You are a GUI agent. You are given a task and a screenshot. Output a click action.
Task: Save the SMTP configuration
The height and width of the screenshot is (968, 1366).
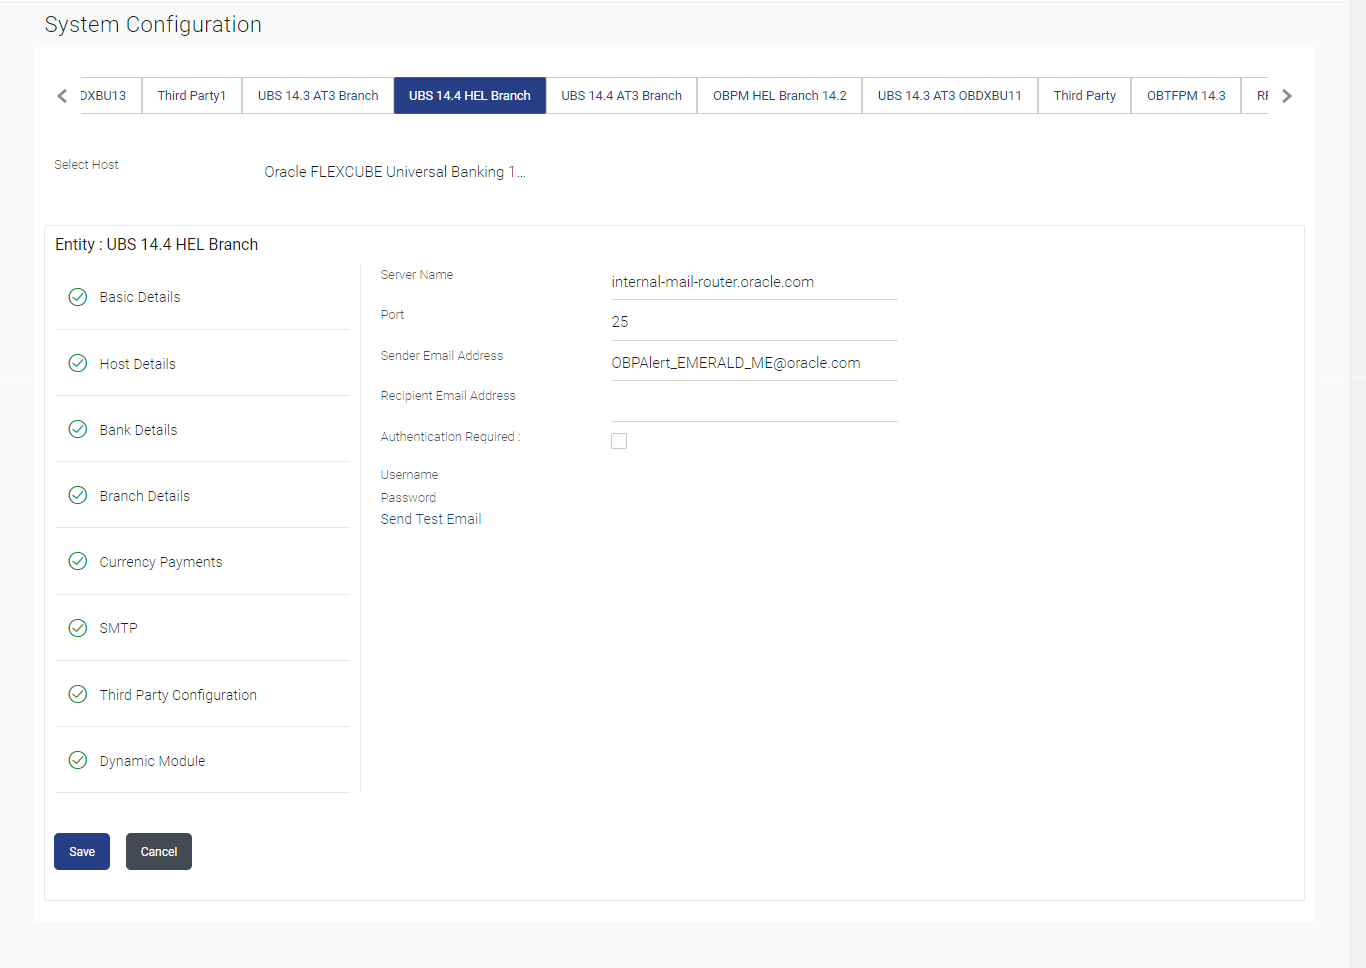pyautogui.click(x=82, y=852)
